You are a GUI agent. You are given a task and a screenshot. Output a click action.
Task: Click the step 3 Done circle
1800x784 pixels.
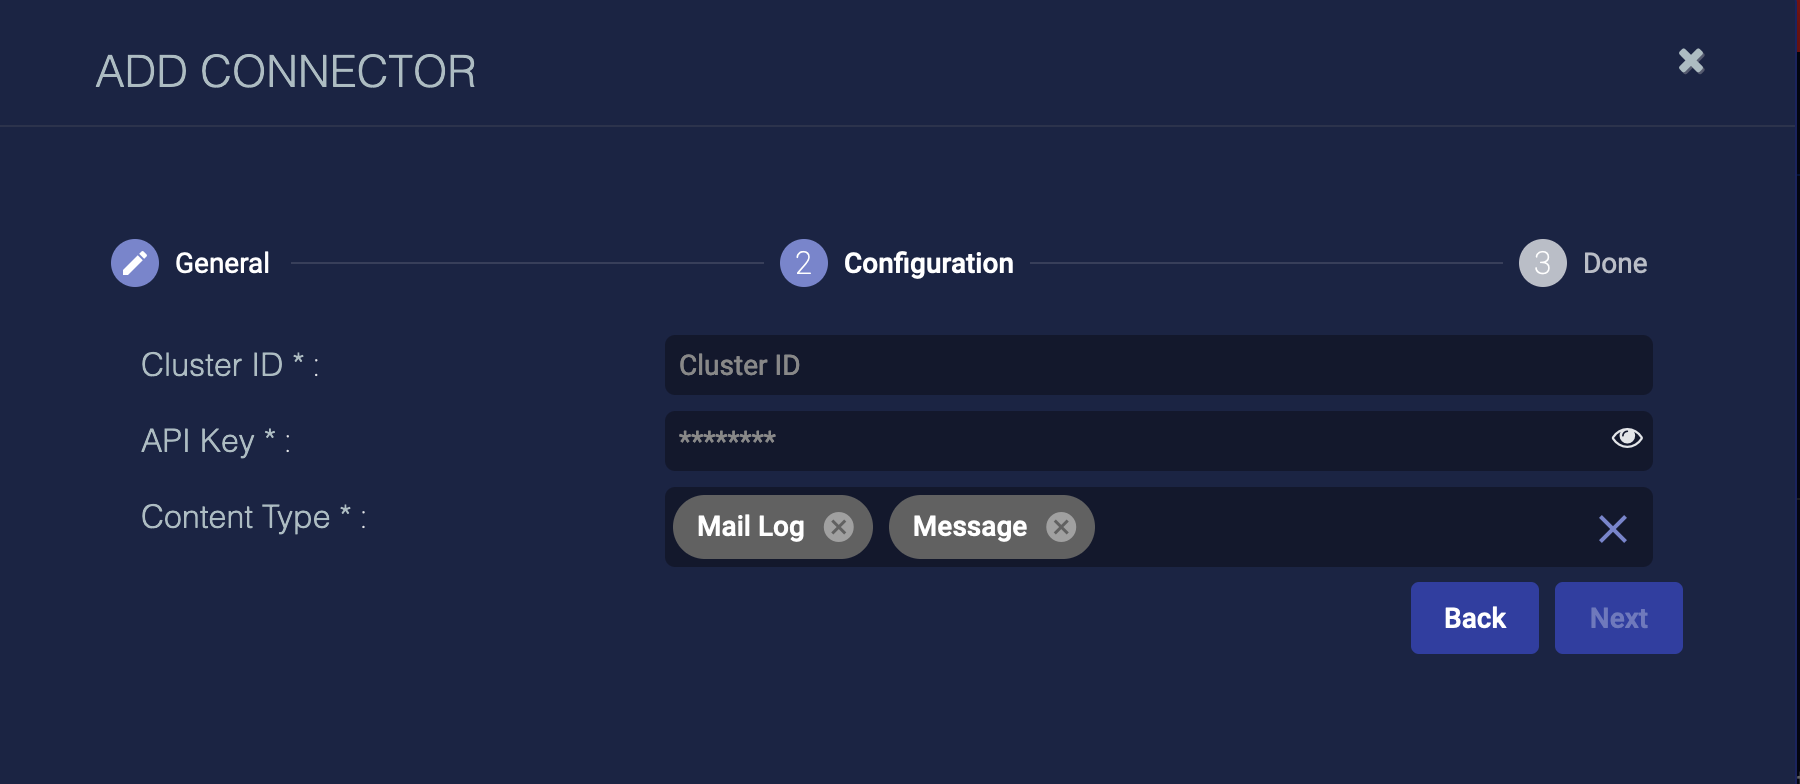(x=1542, y=263)
